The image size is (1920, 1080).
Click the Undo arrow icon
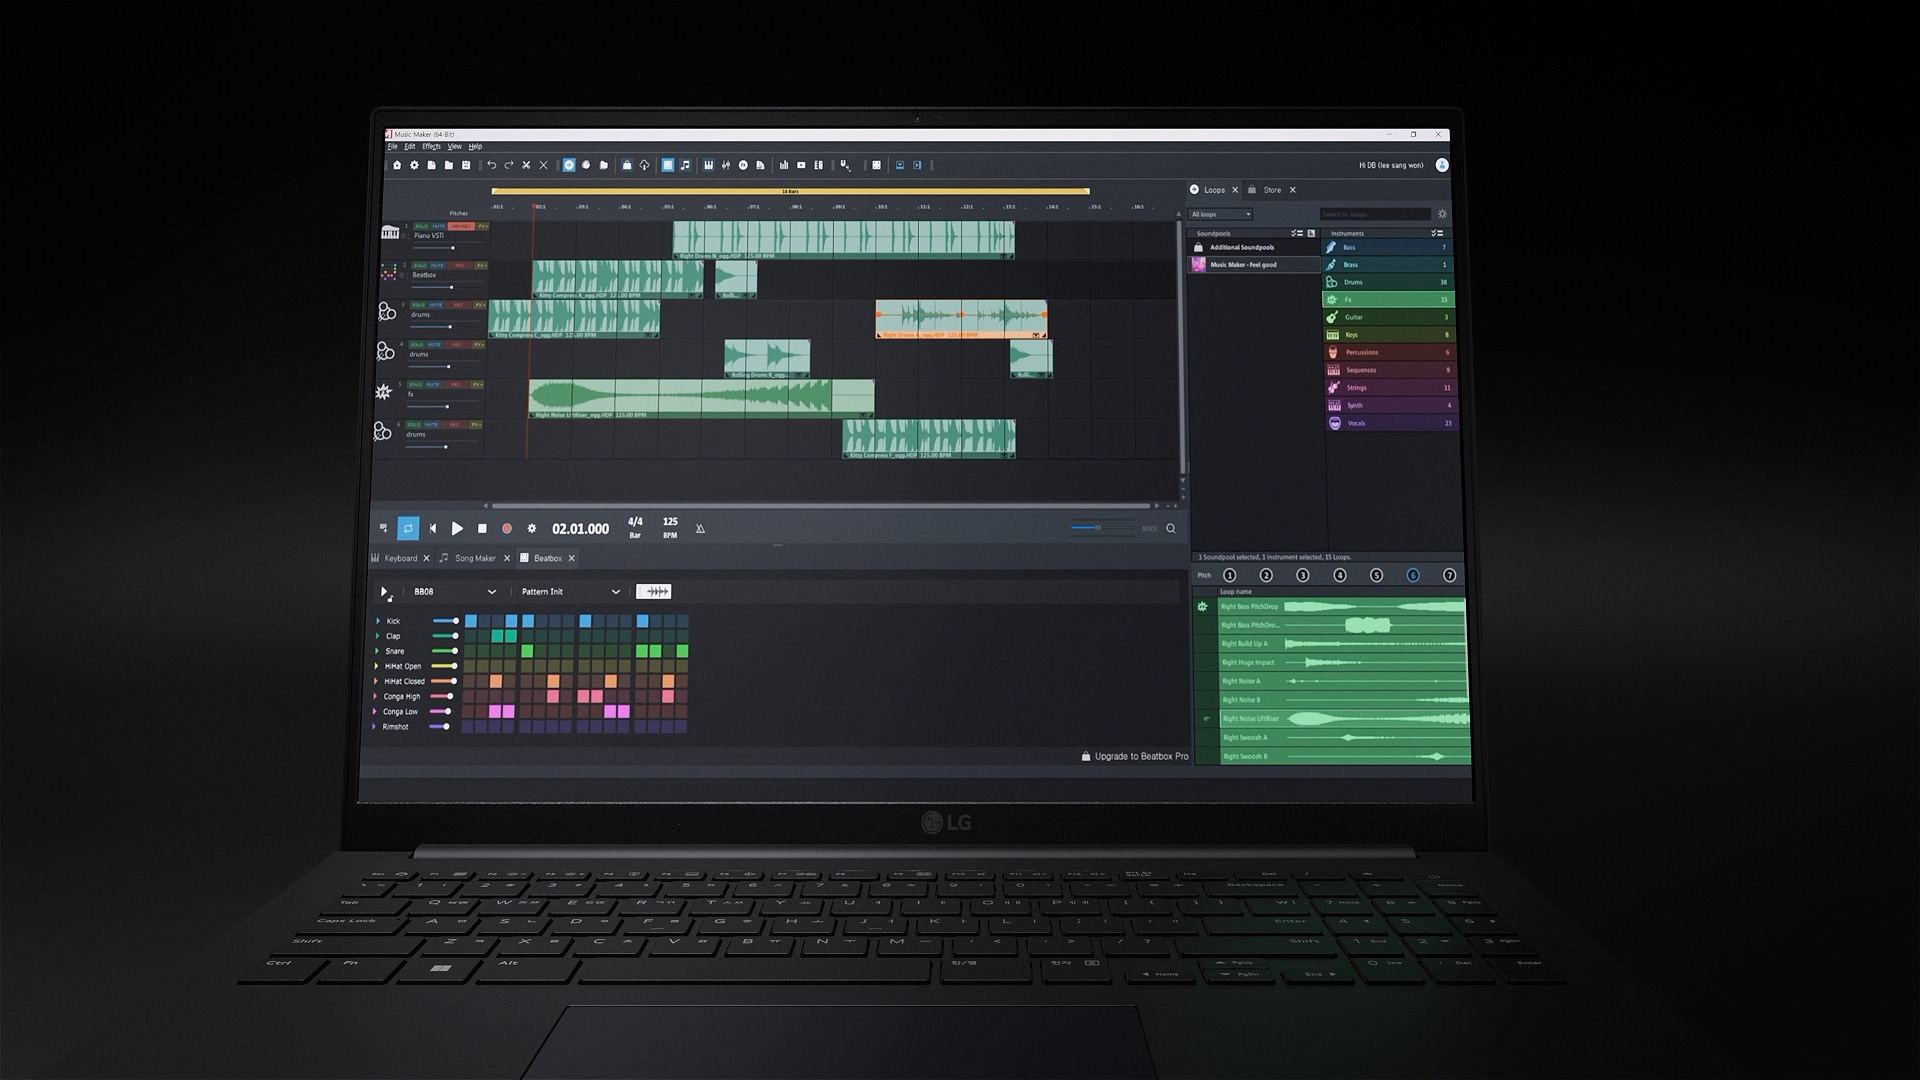pos(491,166)
